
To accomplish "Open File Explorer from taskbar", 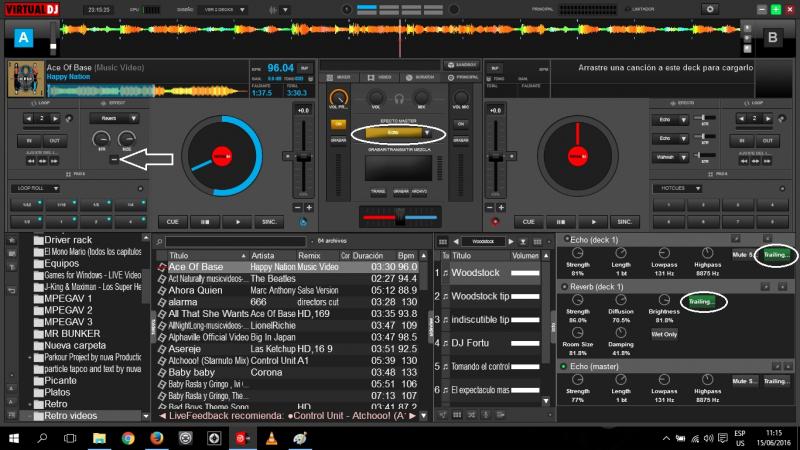I will pos(99,438).
